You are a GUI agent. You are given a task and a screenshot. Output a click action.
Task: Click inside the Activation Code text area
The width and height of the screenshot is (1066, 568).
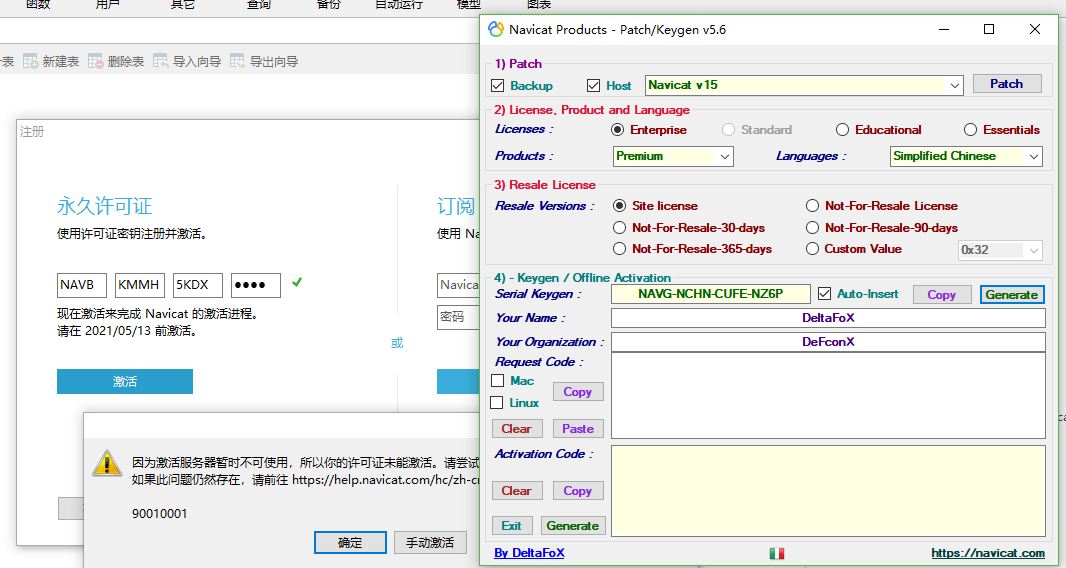(x=828, y=491)
